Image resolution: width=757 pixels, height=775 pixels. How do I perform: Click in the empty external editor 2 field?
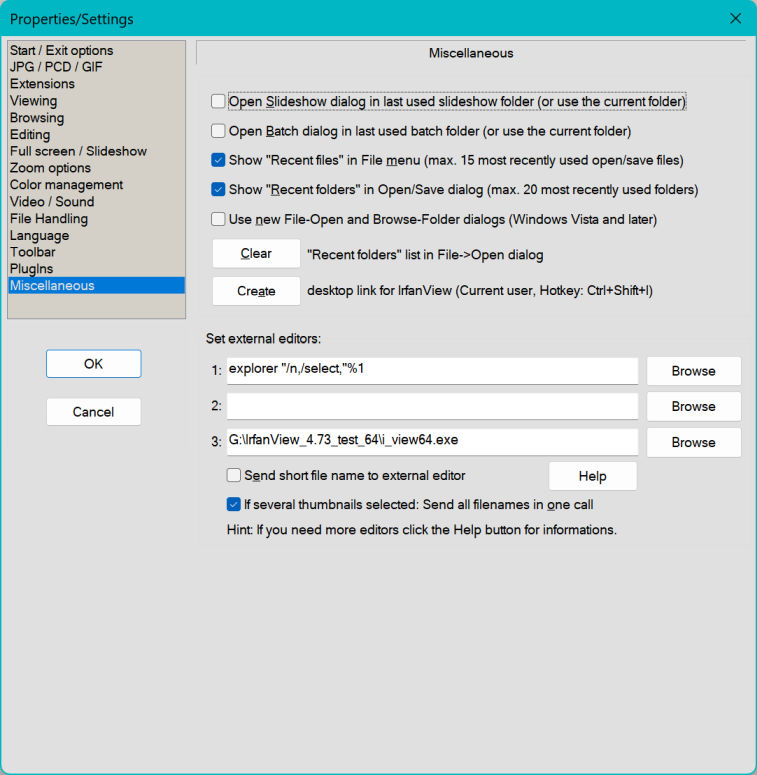[432, 407]
